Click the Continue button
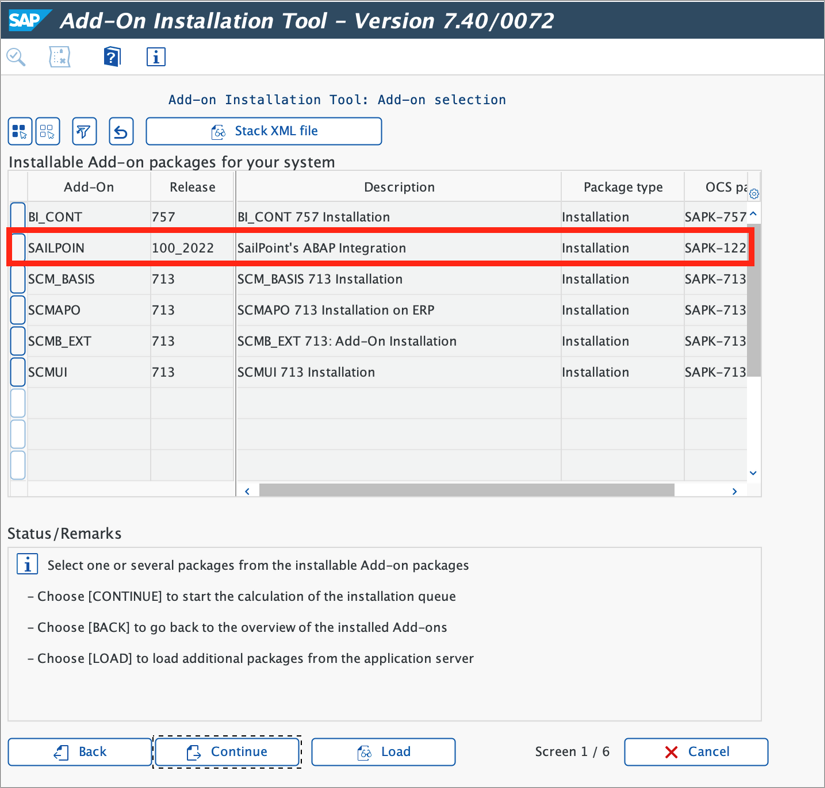Viewport: 825px width, 788px height. [x=227, y=752]
